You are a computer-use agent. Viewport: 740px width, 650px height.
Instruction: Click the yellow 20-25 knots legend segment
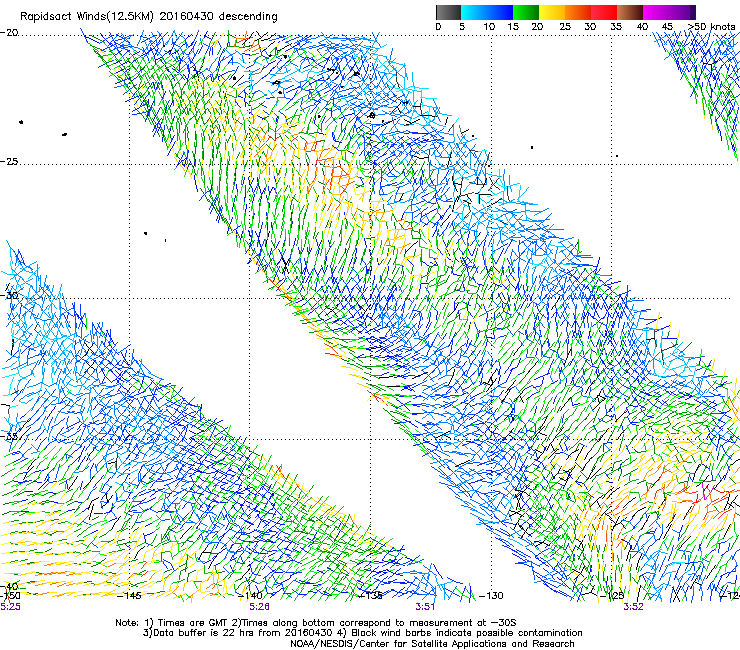coord(552,12)
